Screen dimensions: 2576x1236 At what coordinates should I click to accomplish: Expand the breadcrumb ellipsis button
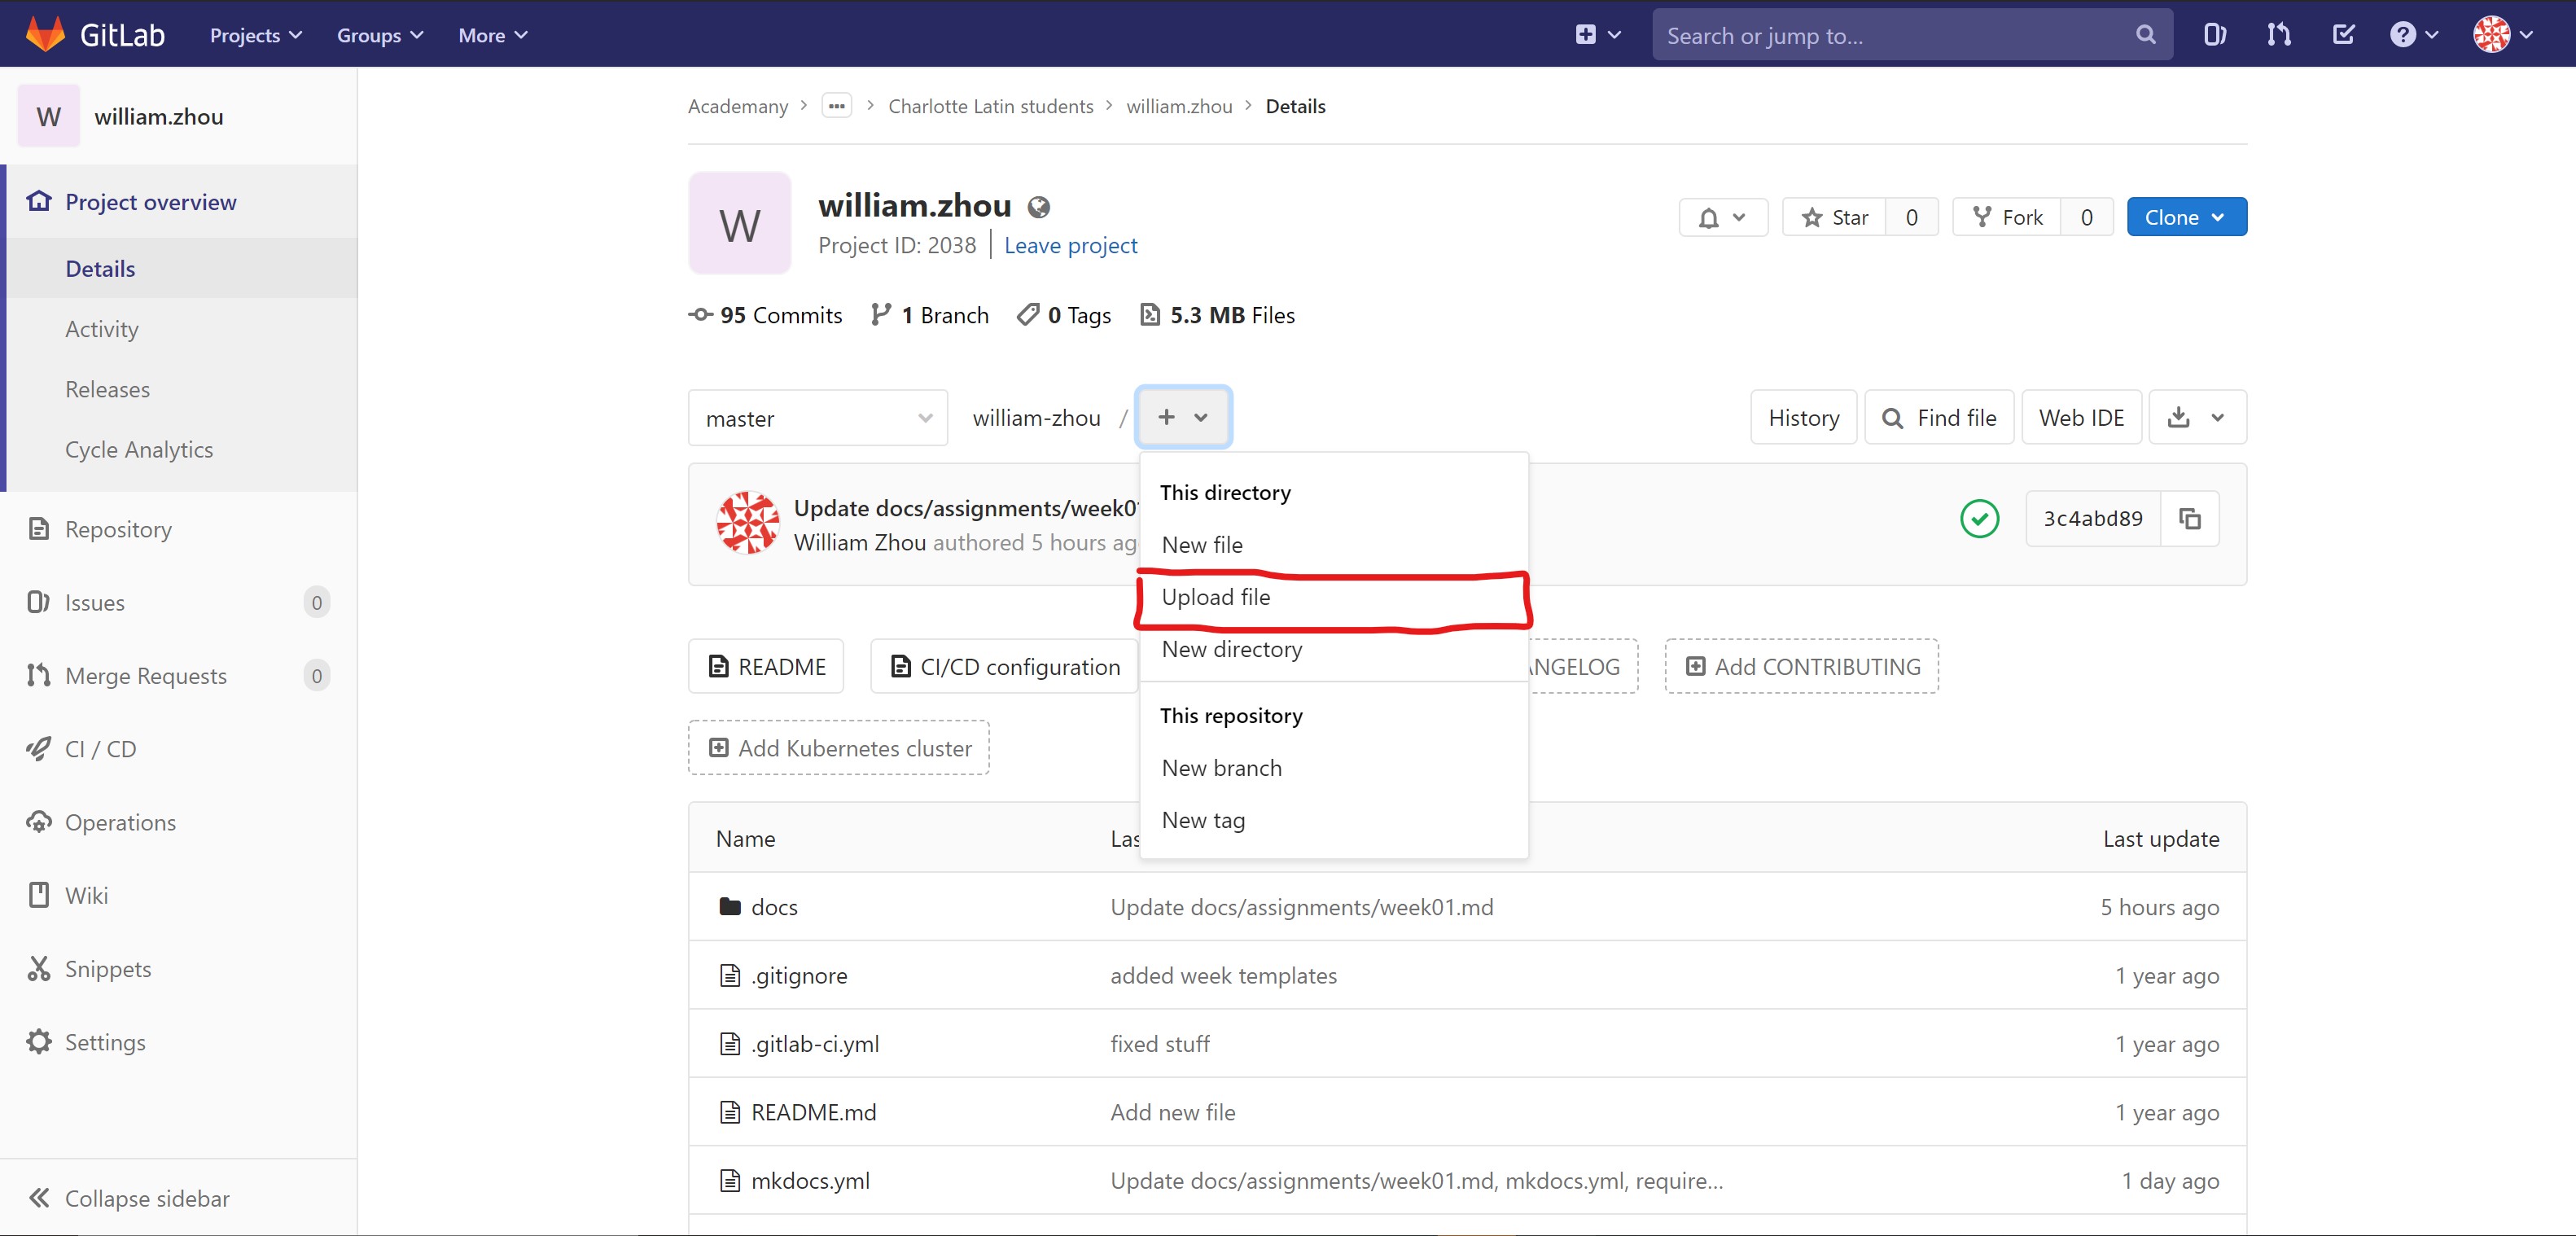coord(836,105)
